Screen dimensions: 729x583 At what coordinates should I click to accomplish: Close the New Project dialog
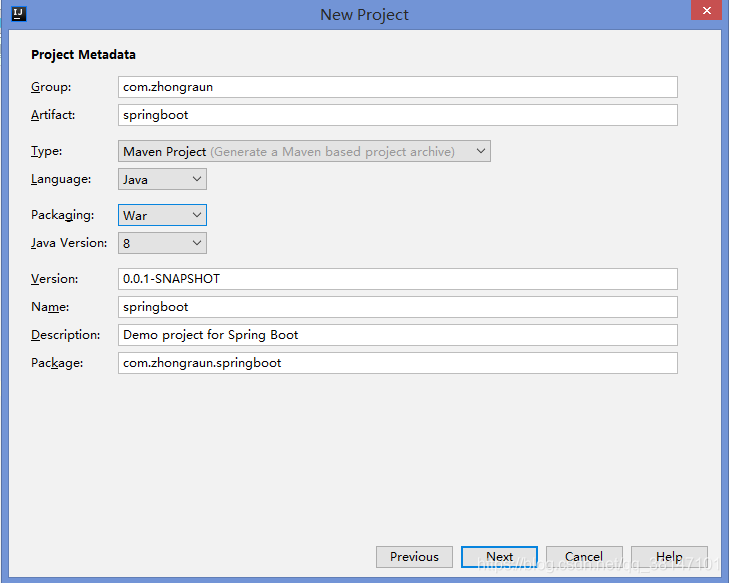(706, 10)
